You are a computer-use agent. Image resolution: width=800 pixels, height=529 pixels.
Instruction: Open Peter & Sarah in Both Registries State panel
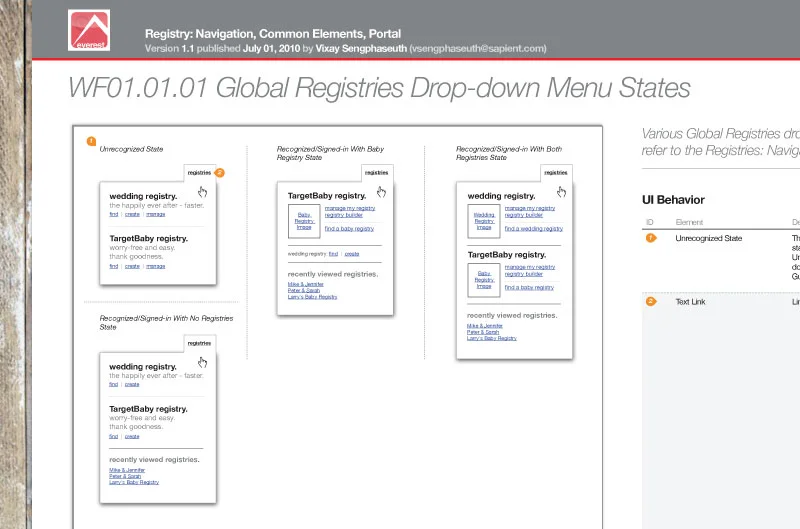coord(483,332)
